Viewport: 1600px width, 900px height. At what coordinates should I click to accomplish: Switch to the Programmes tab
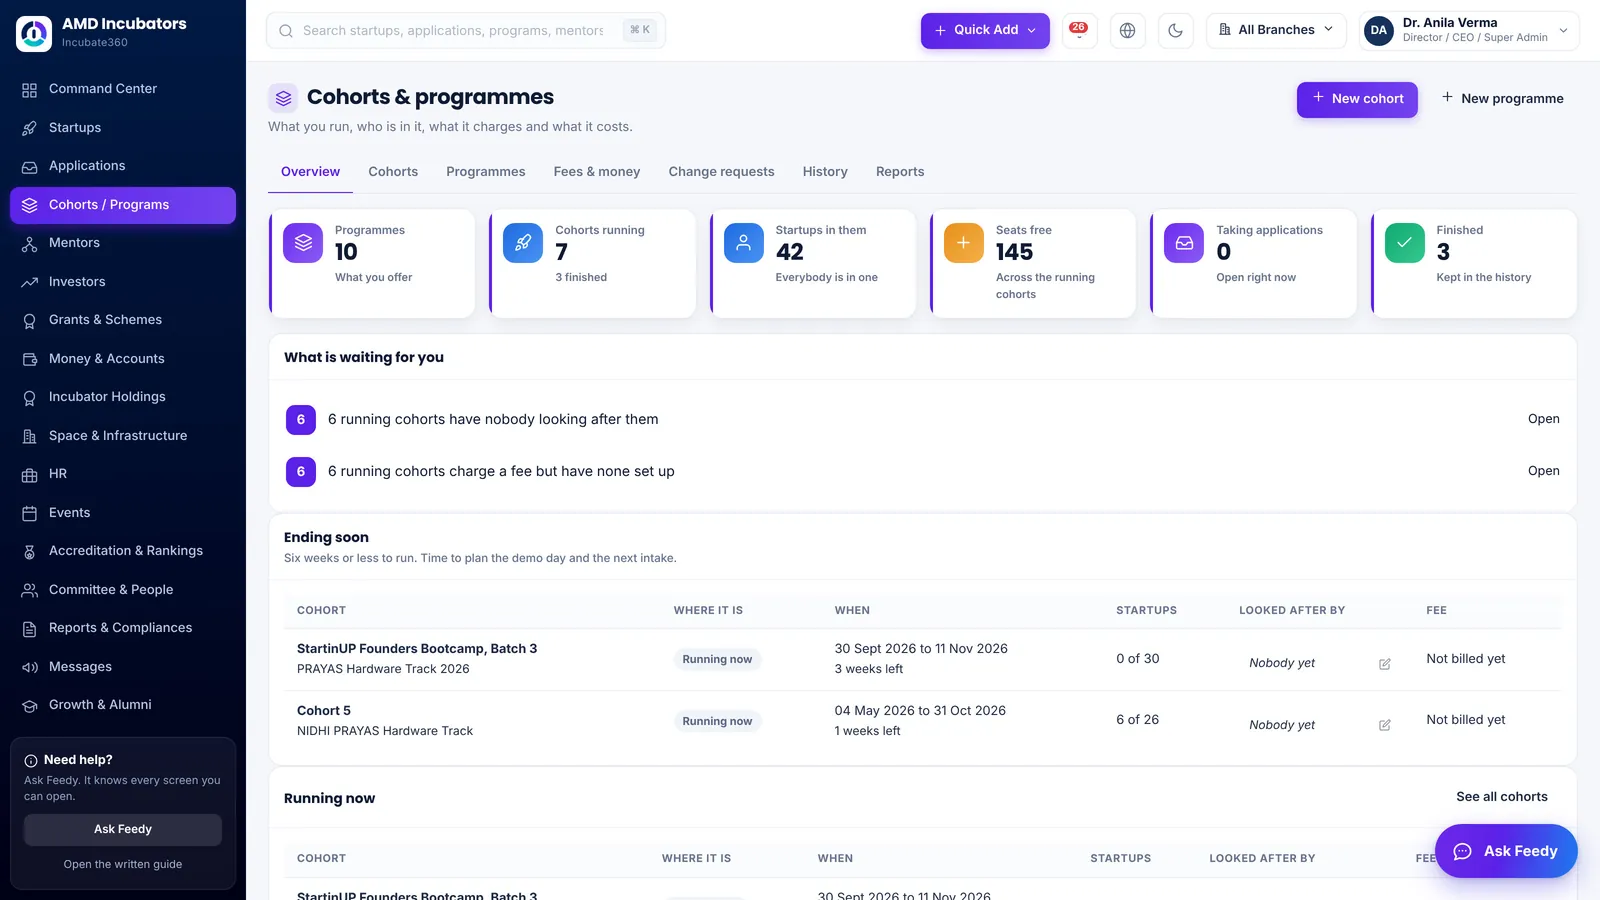coord(486,172)
